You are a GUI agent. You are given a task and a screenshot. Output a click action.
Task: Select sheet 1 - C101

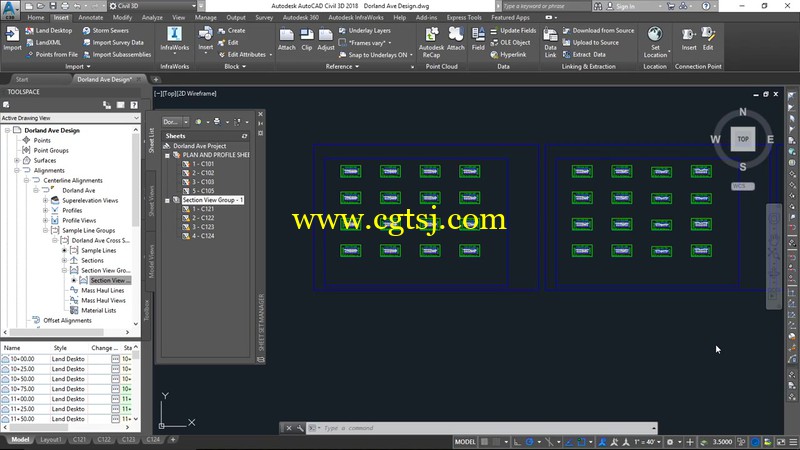[x=198, y=164]
